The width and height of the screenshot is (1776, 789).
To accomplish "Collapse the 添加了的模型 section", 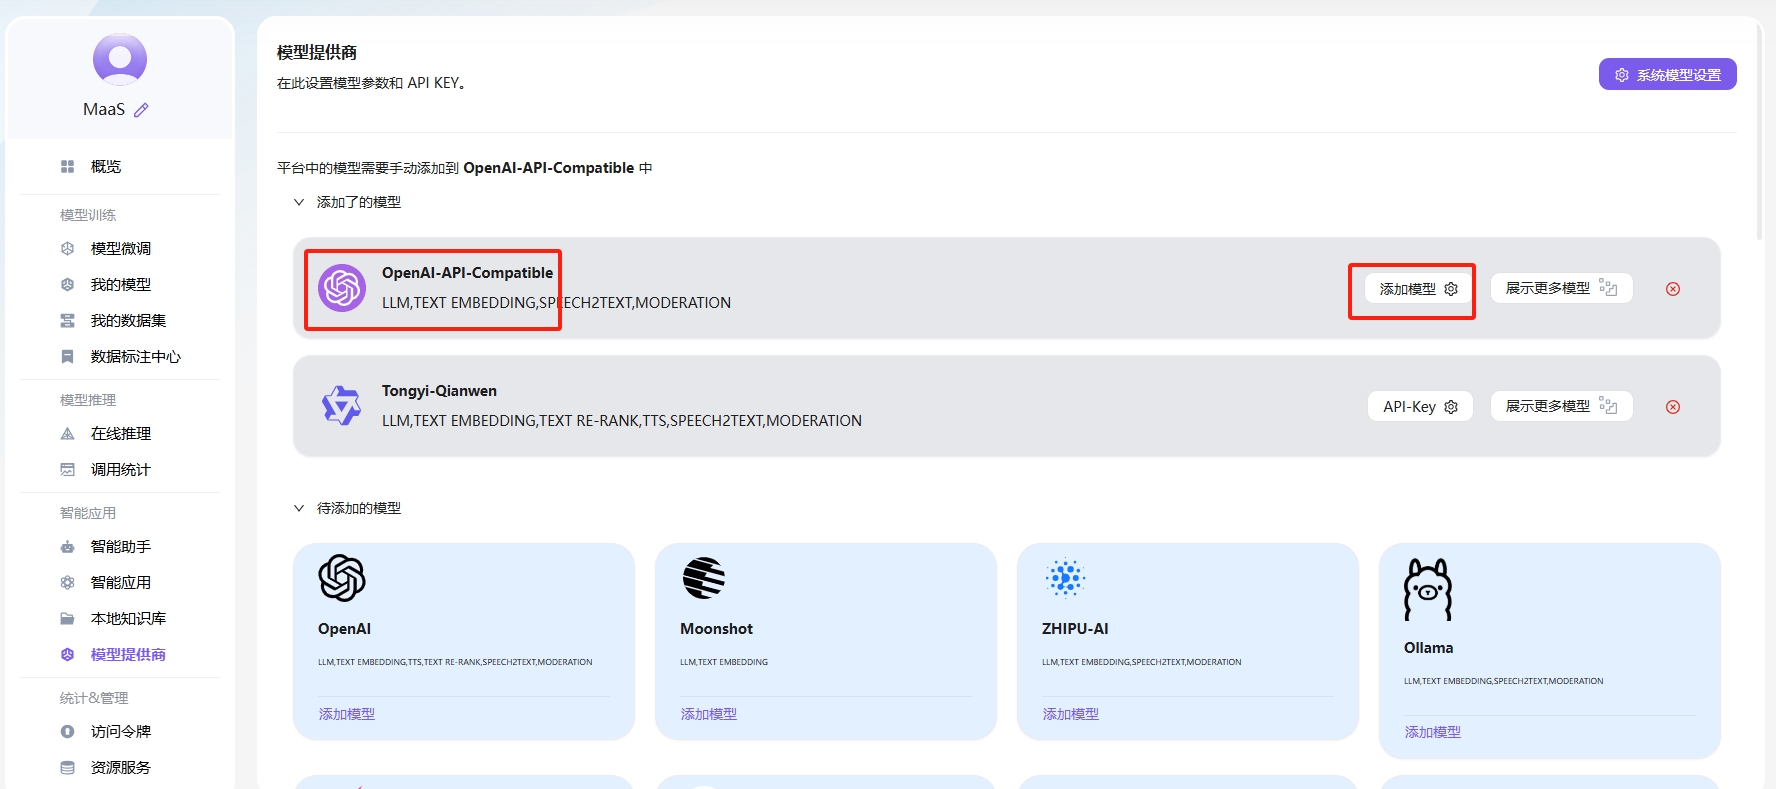I will [298, 202].
